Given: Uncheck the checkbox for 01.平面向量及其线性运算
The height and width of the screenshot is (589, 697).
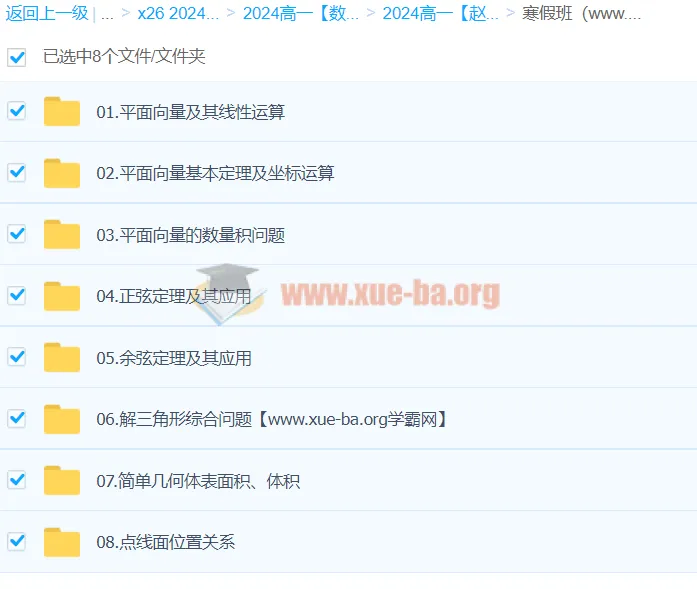Looking at the screenshot, I should (16, 111).
